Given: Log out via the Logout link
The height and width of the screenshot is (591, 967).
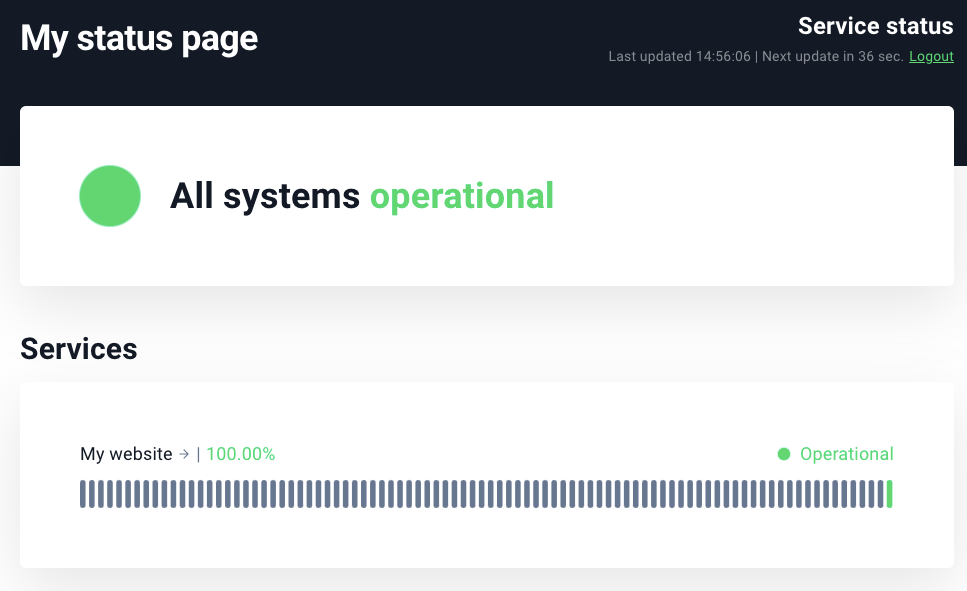Looking at the screenshot, I should click(931, 57).
